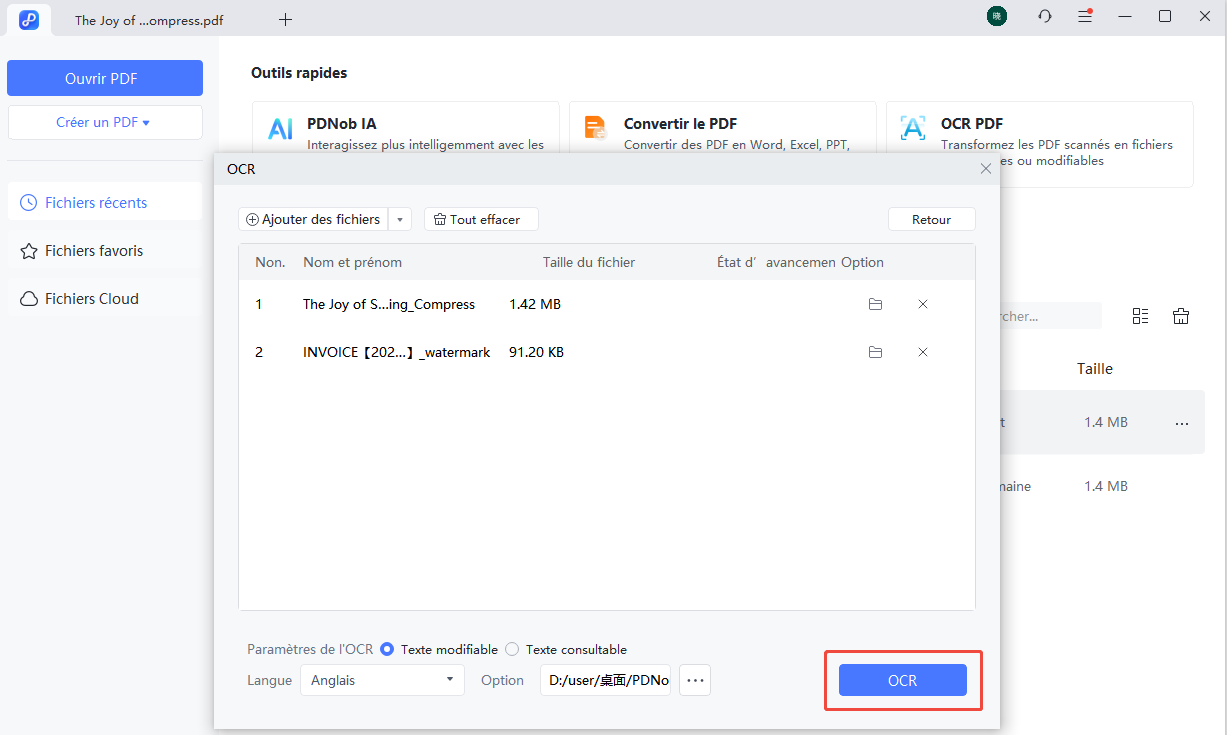
Task: Open the hamburger menu in title bar
Action: pyautogui.click(x=1085, y=17)
